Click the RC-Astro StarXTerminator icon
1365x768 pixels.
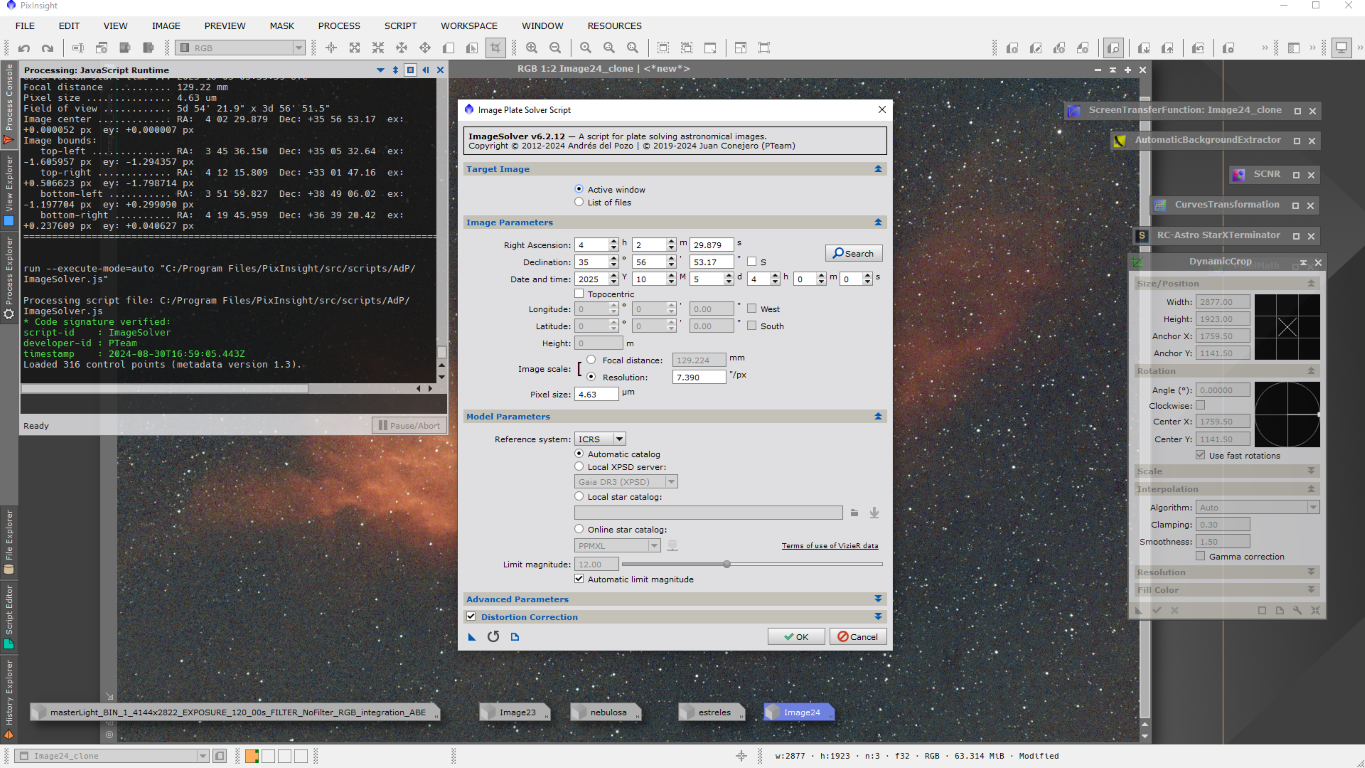pyautogui.click(x=1140, y=236)
